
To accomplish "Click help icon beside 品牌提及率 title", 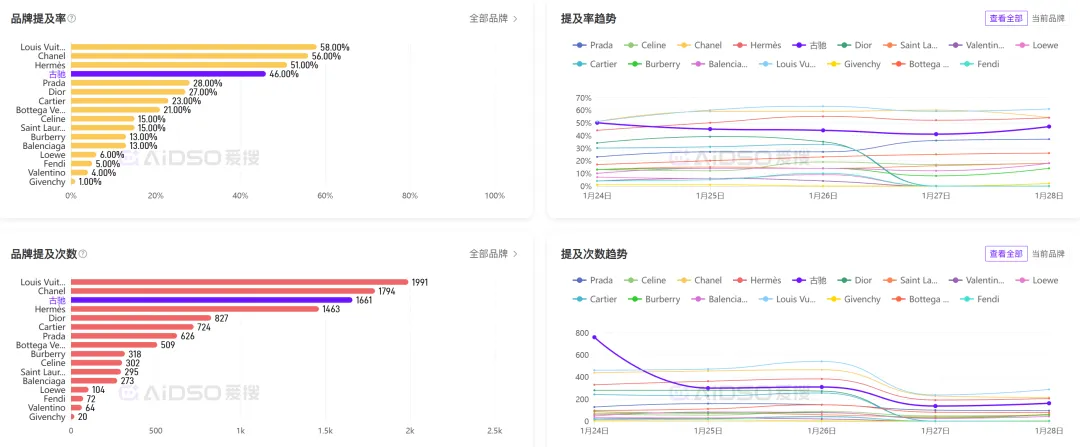I will (x=72, y=18).
